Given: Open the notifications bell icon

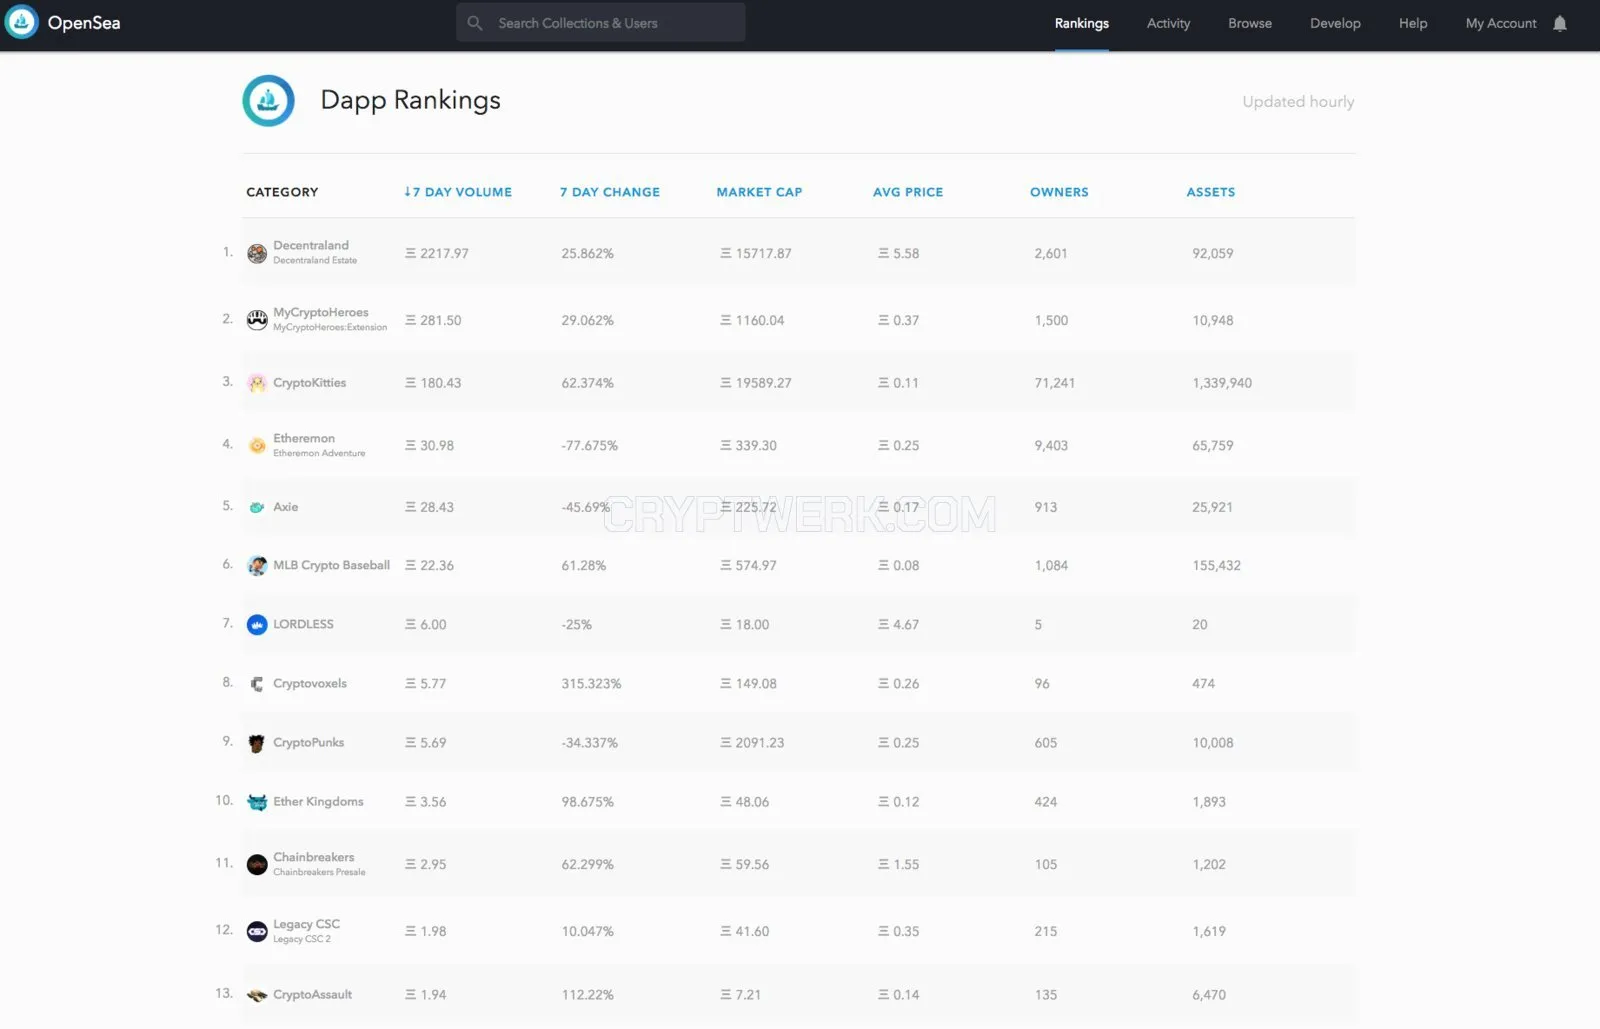Looking at the screenshot, I should [1560, 23].
